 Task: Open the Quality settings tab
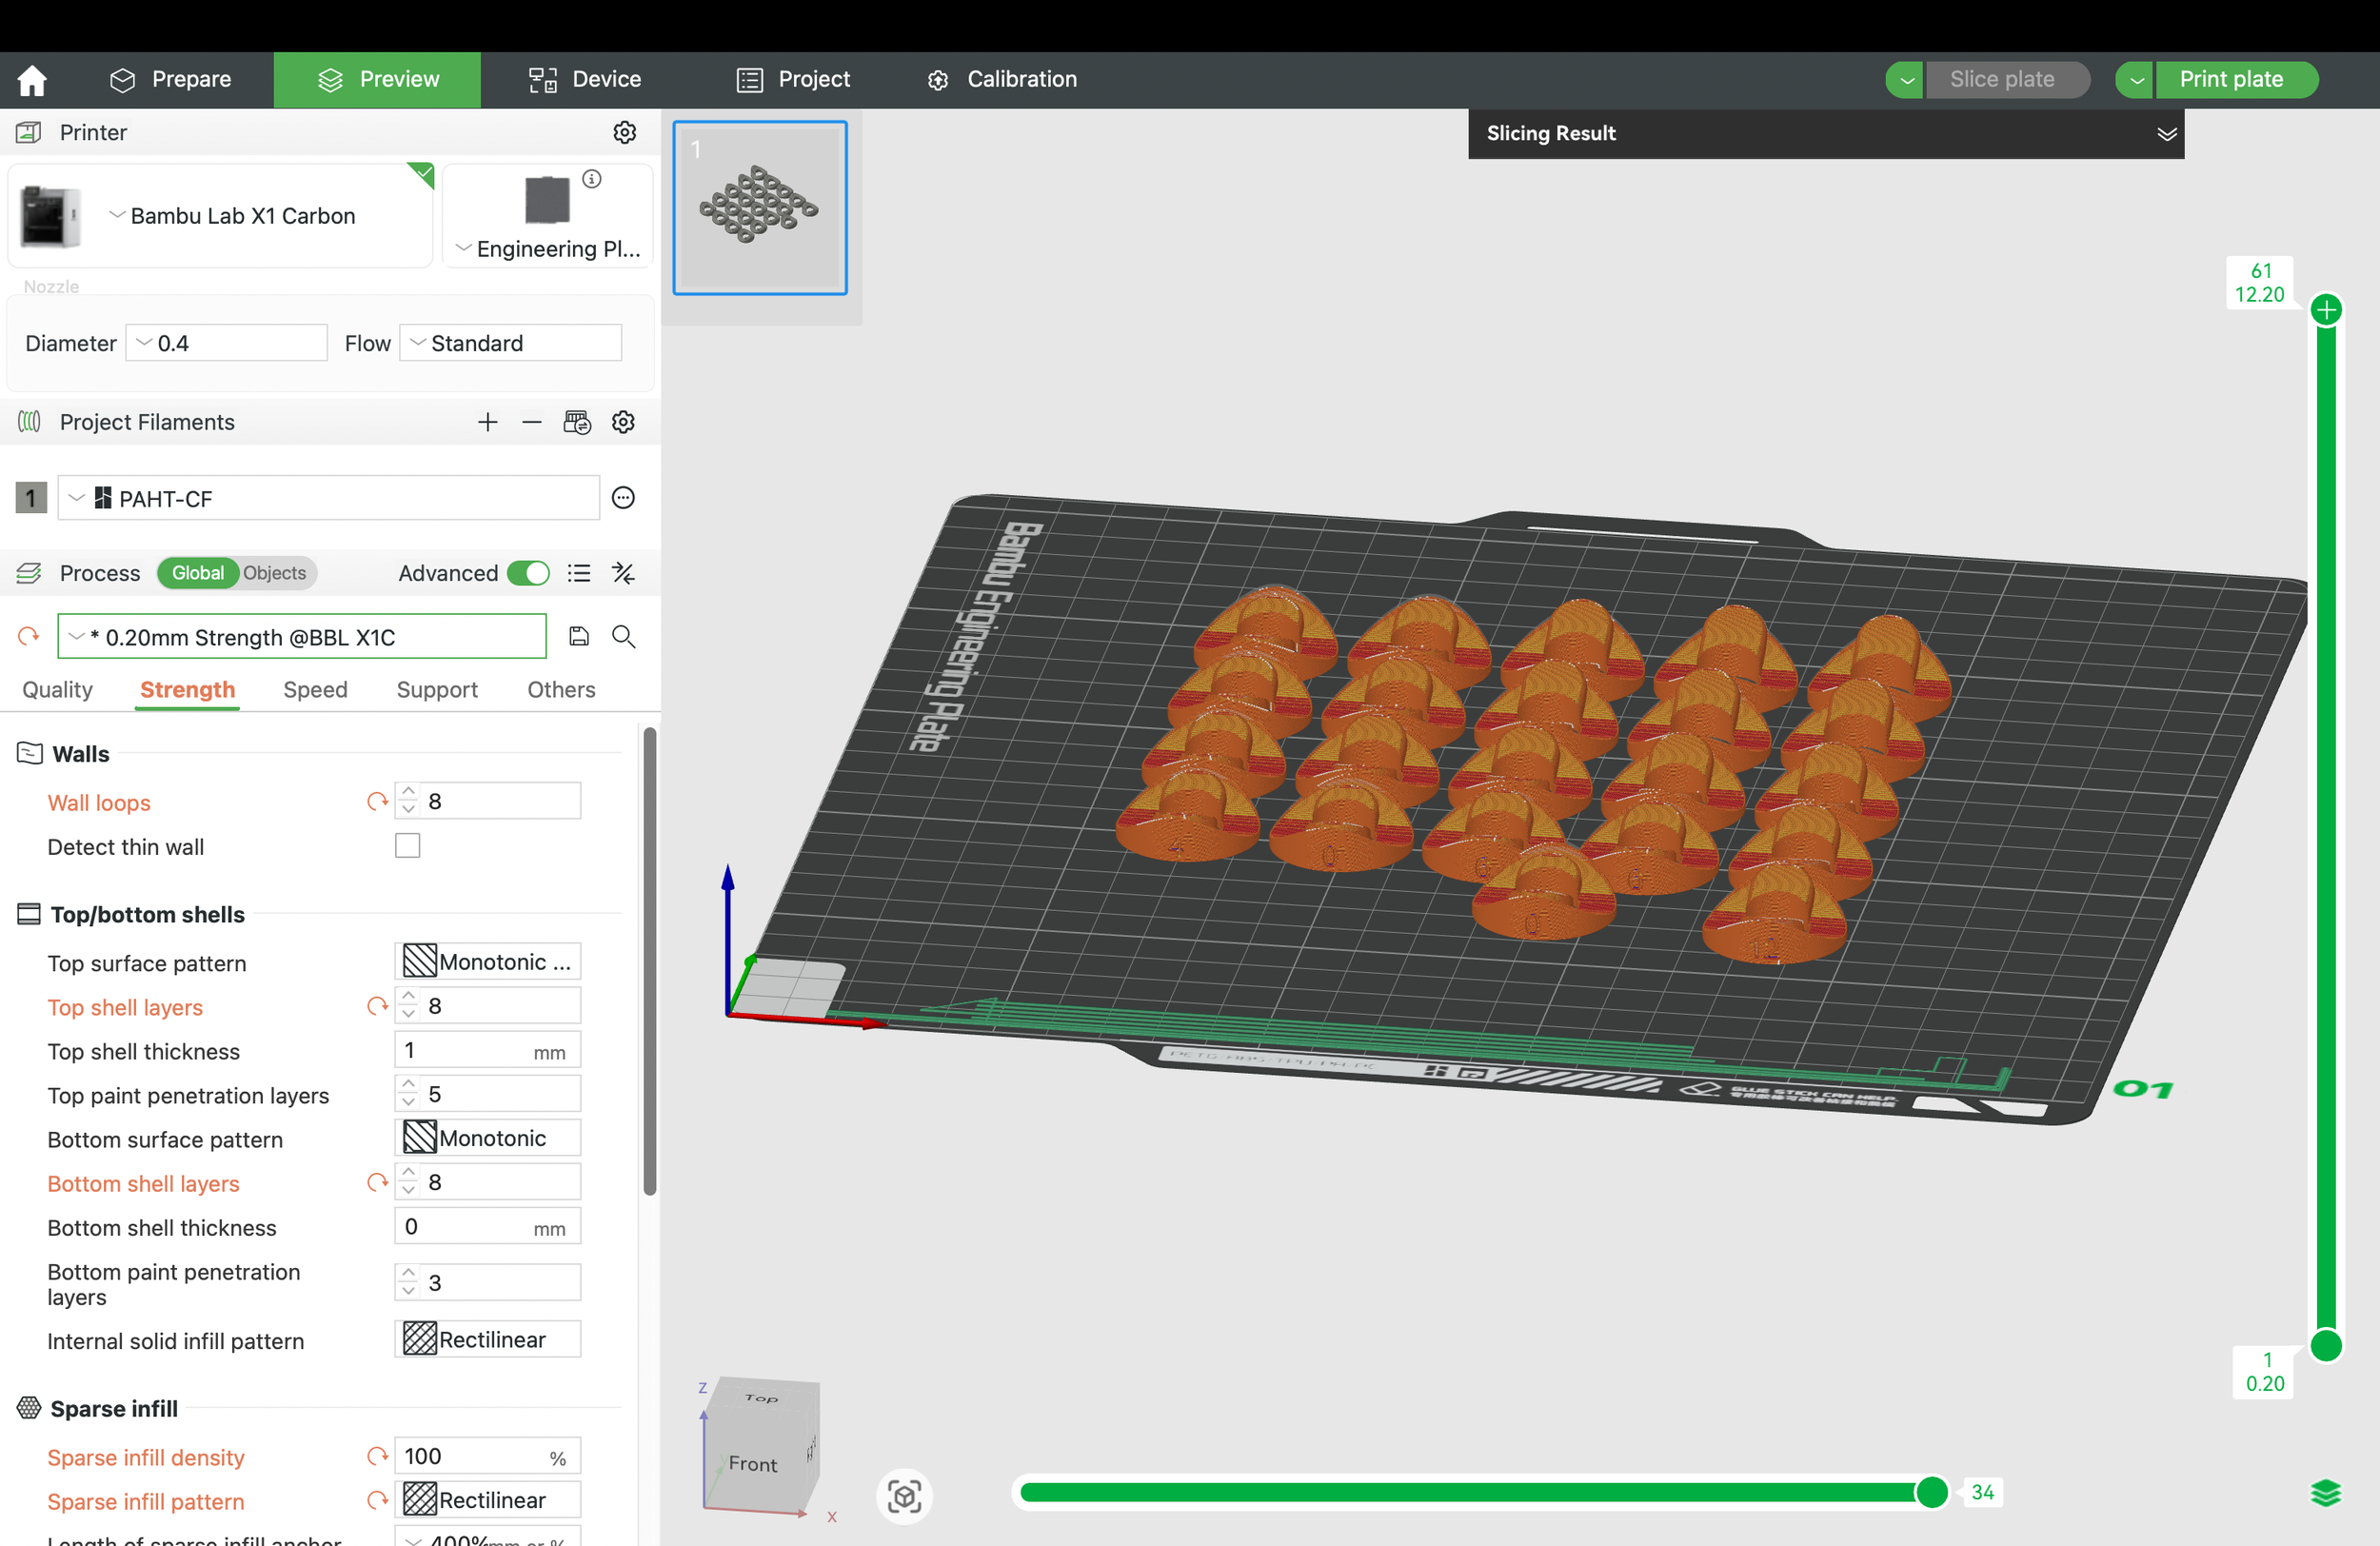[57, 689]
